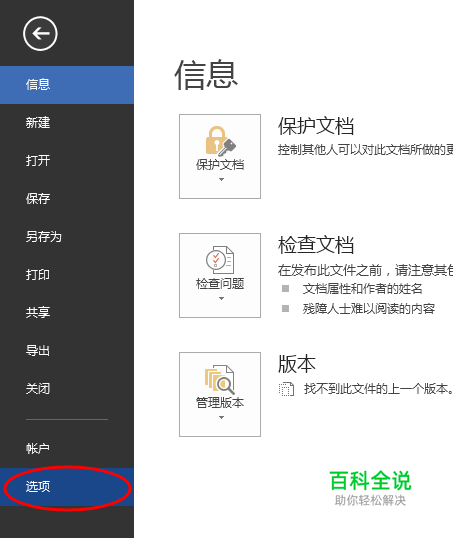
Task: Click the 保护文档 section heading
Action: pos(316,126)
